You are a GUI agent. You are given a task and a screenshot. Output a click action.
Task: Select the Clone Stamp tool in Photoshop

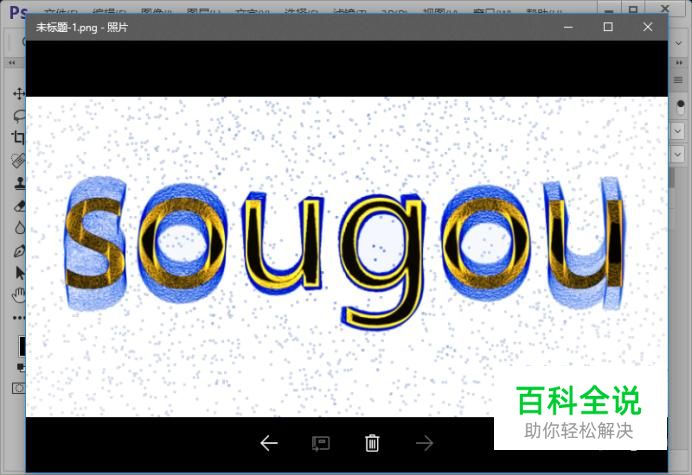19,183
